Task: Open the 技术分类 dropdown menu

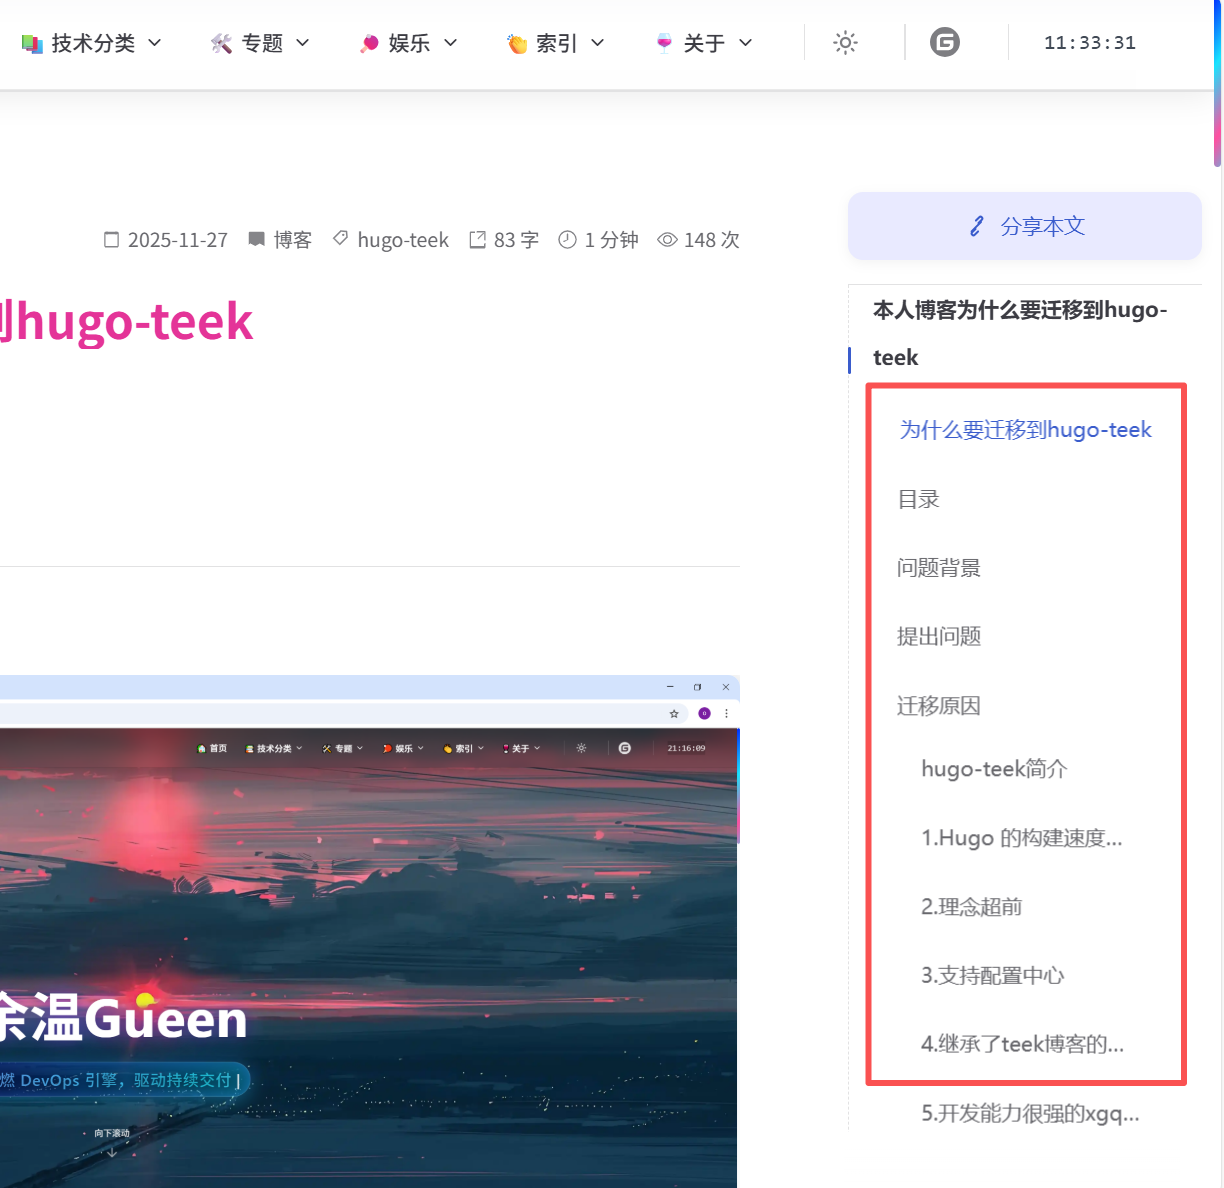Action: pyautogui.click(x=92, y=43)
